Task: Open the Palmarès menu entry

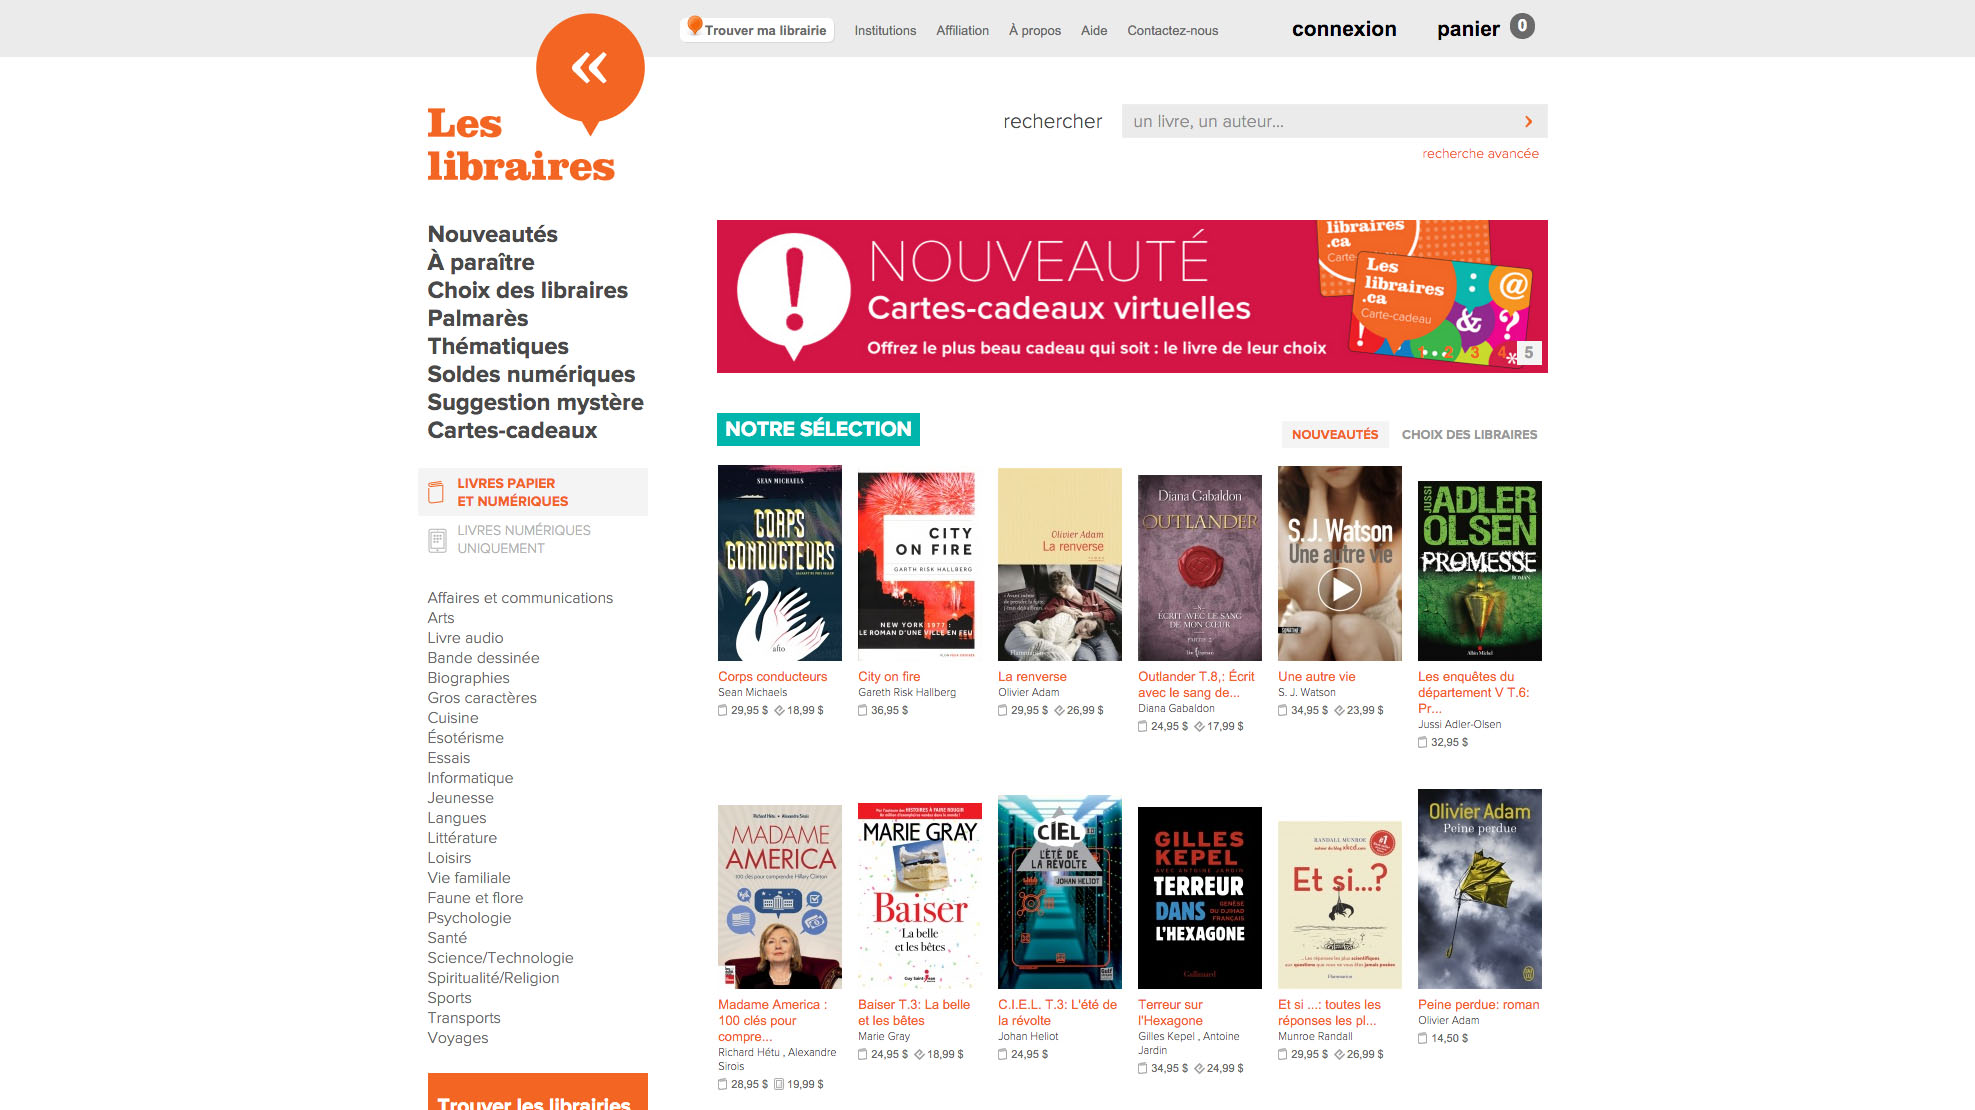Action: point(478,318)
